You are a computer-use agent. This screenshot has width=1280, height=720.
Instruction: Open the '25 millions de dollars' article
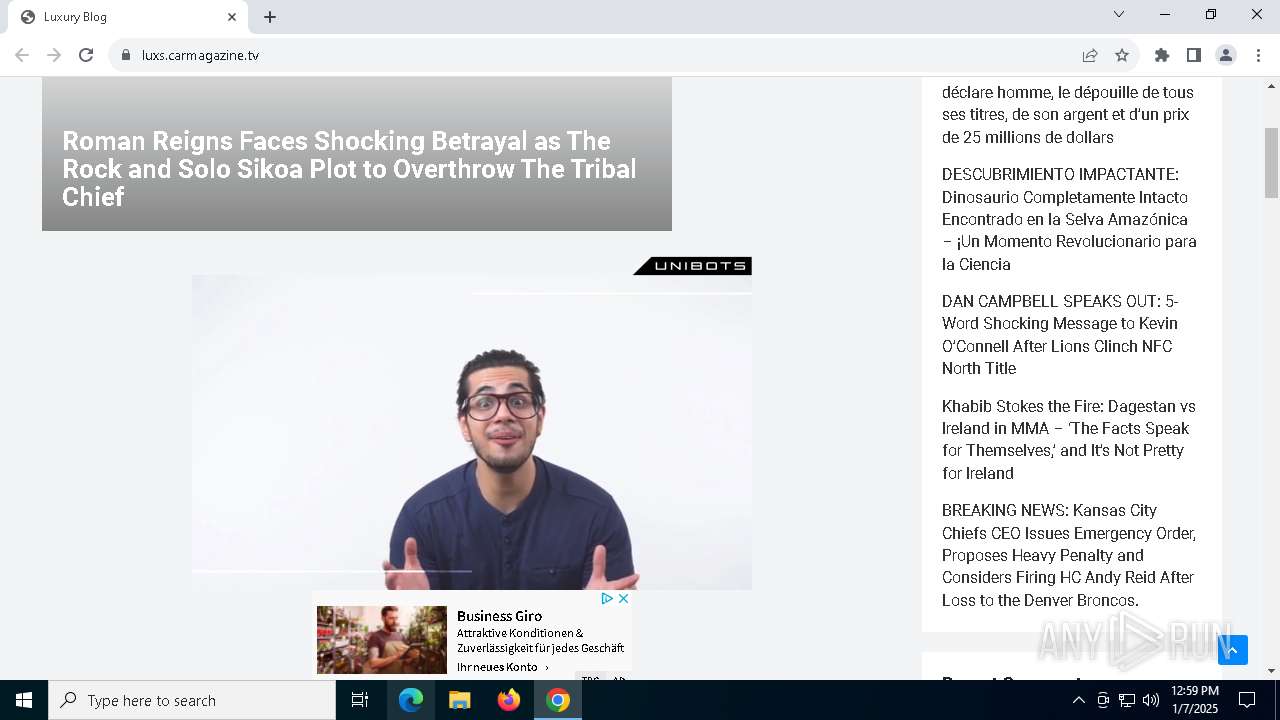click(x=1067, y=115)
